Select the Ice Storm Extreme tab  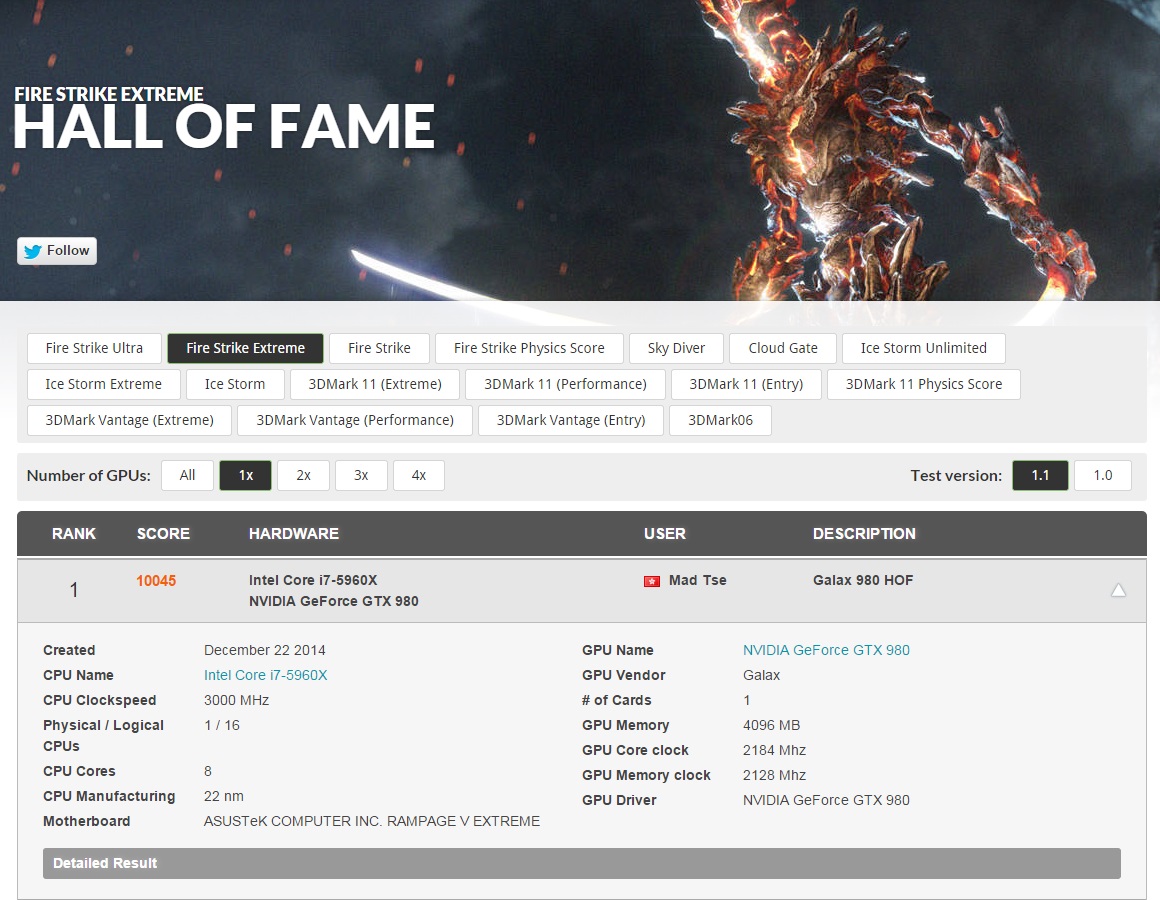click(x=104, y=385)
